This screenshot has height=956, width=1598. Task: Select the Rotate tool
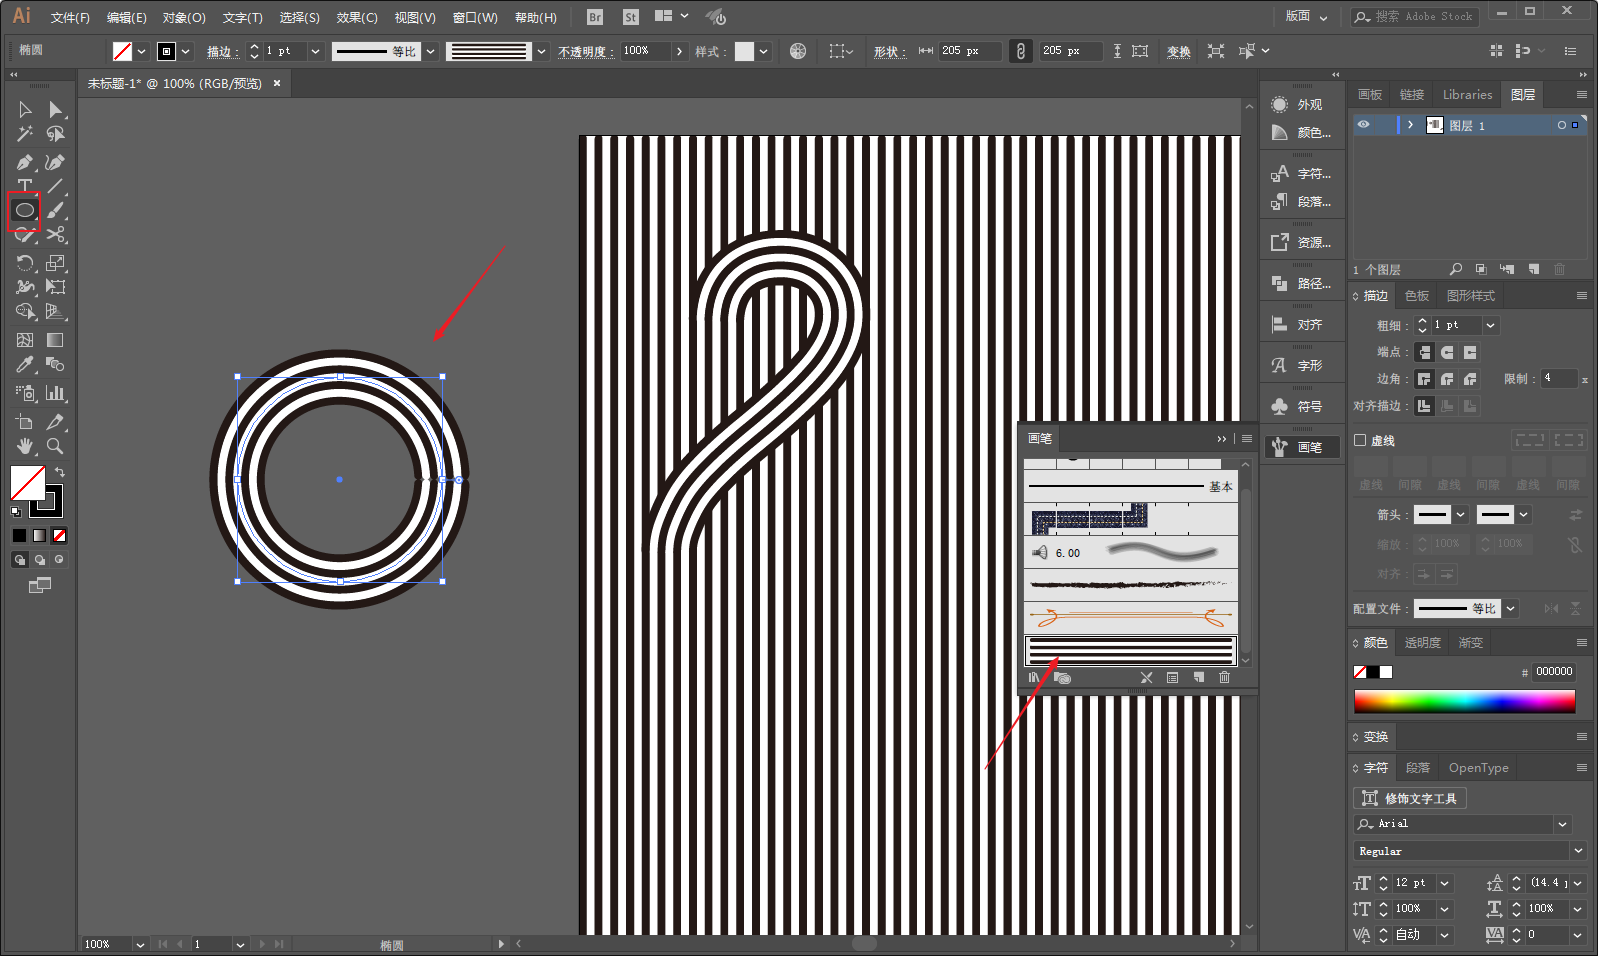25,263
